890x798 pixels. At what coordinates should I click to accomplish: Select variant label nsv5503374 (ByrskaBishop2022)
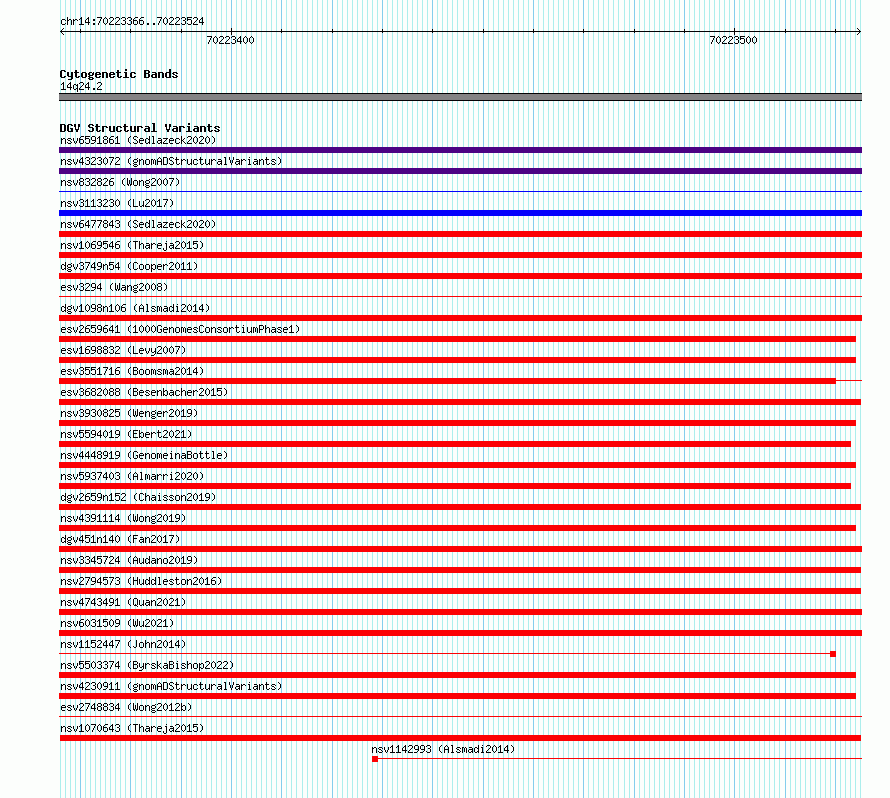(147, 665)
